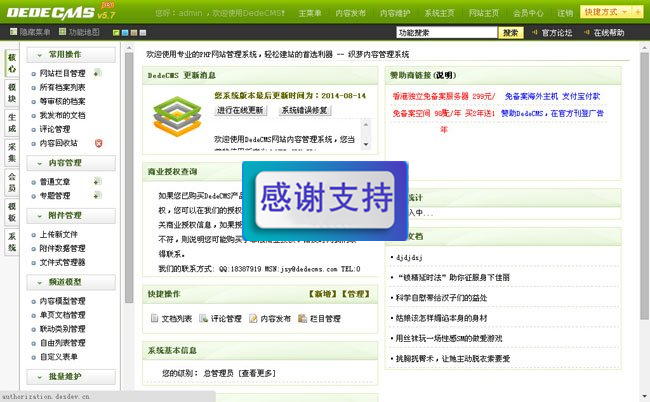
Task: Click the 功能搜索 search input field
Action: pyautogui.click(x=446, y=32)
